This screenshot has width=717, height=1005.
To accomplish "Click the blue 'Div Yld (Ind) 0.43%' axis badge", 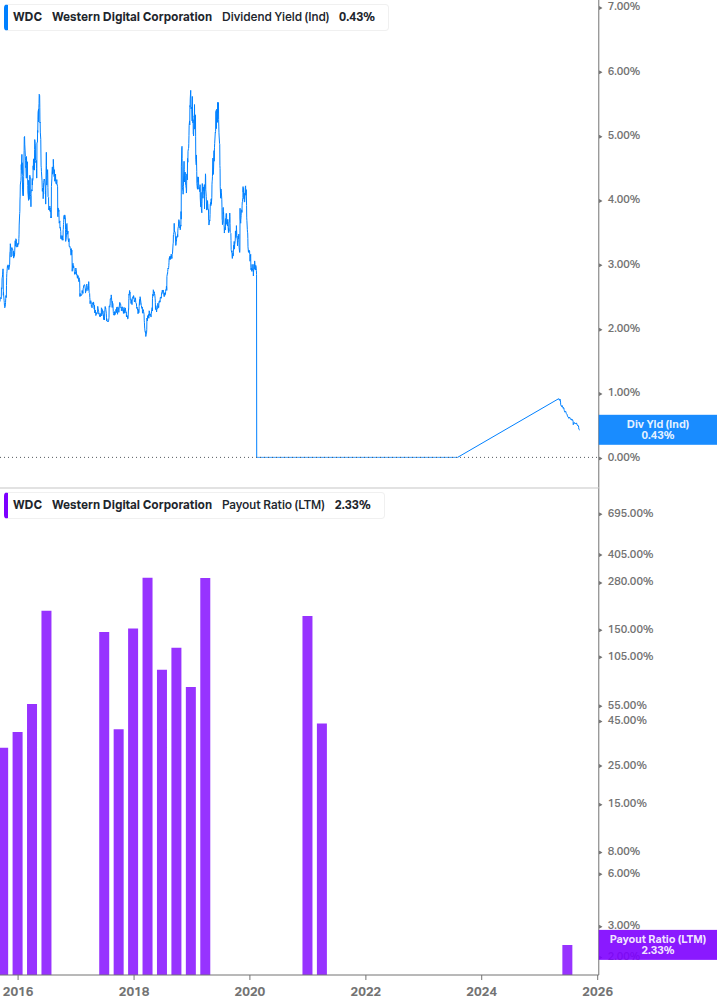I will (657, 430).
